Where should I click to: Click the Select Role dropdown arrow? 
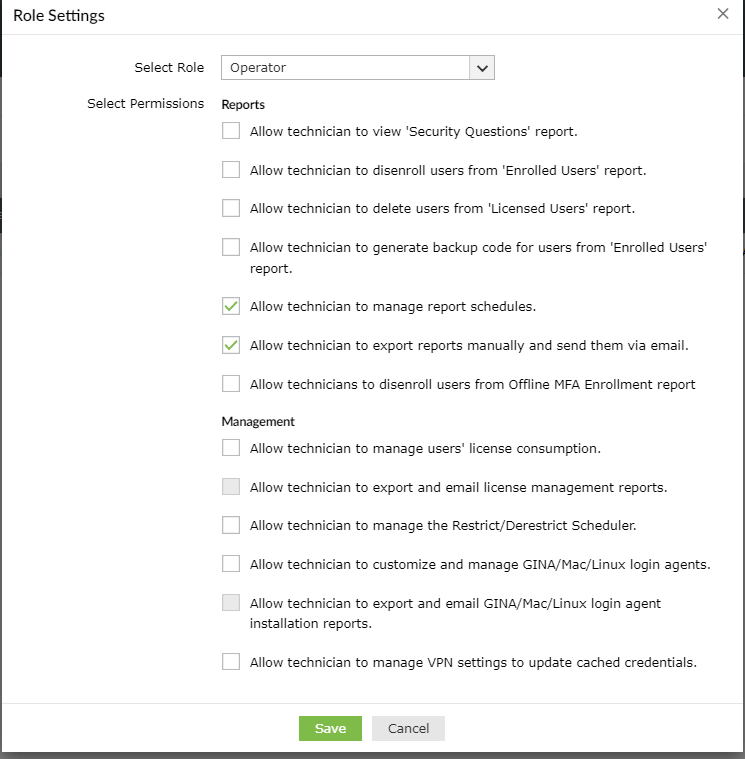pos(482,68)
